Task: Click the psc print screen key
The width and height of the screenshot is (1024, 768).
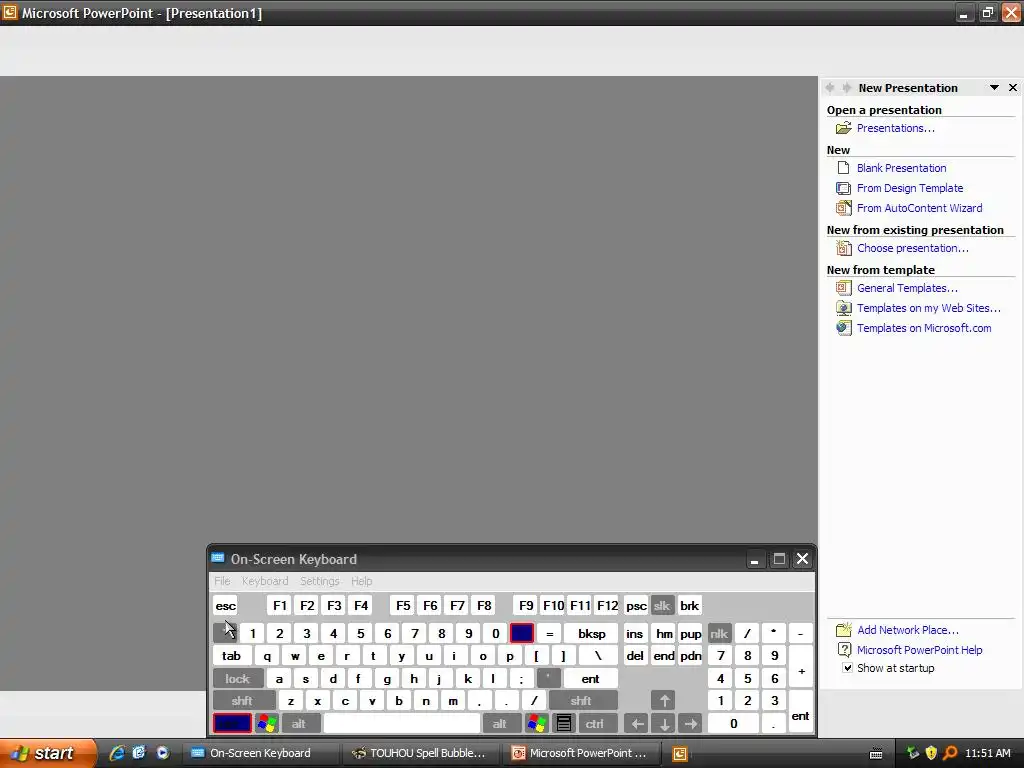Action: 636,605
